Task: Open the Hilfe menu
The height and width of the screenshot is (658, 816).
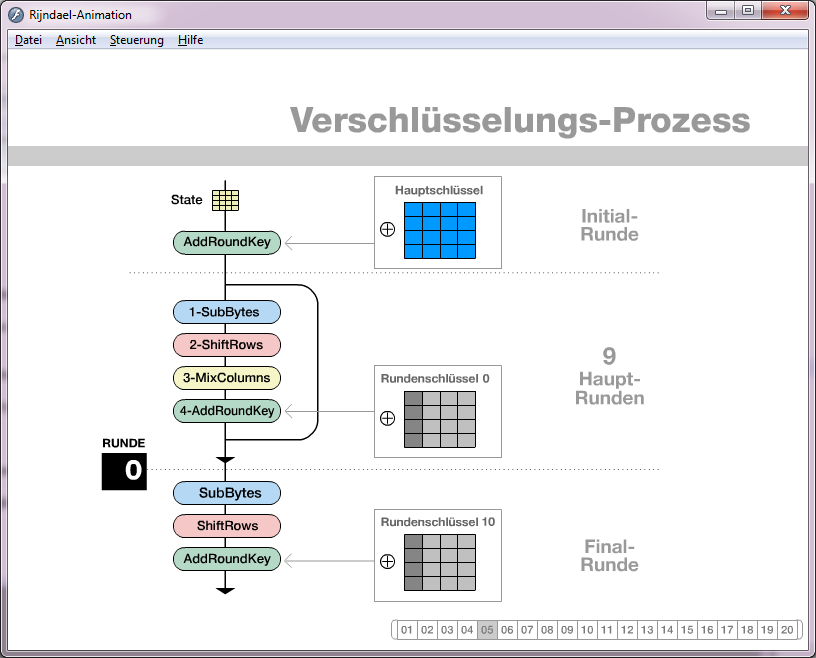Action: 190,40
